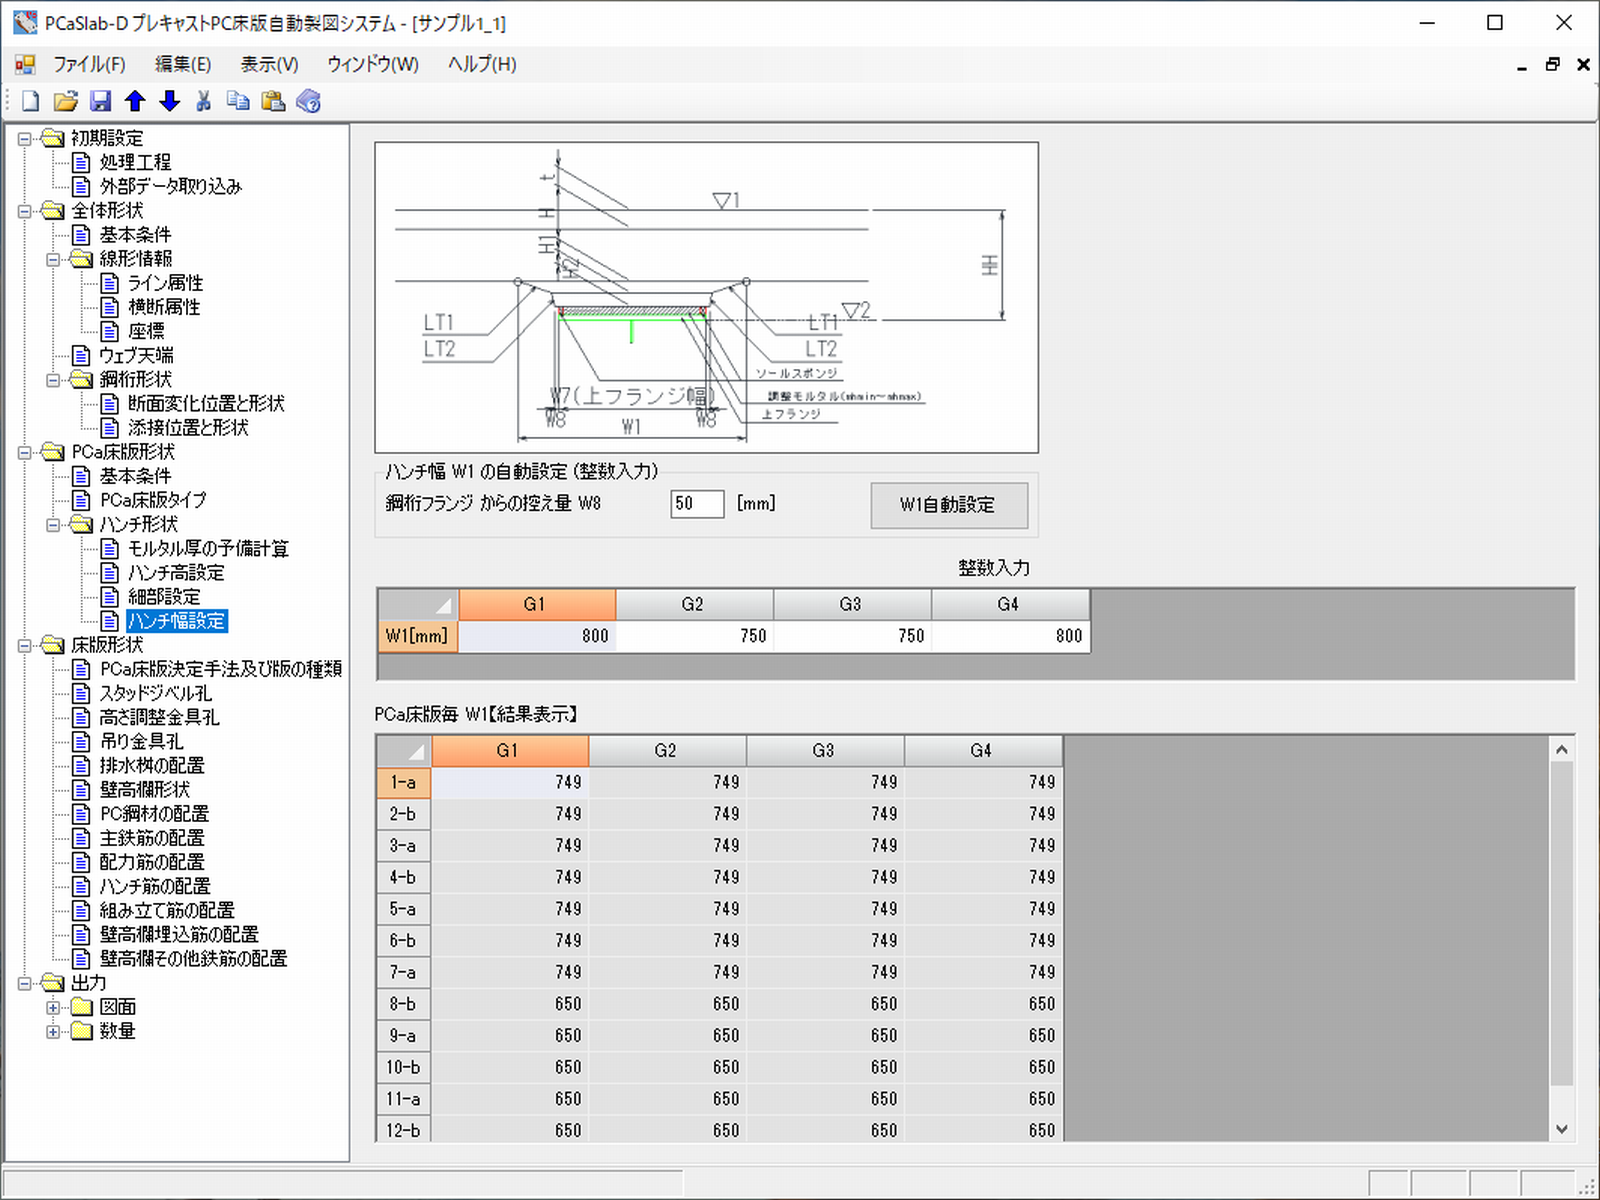
Task: Collapse the ハンチ形状 tree node
Action: [54, 525]
